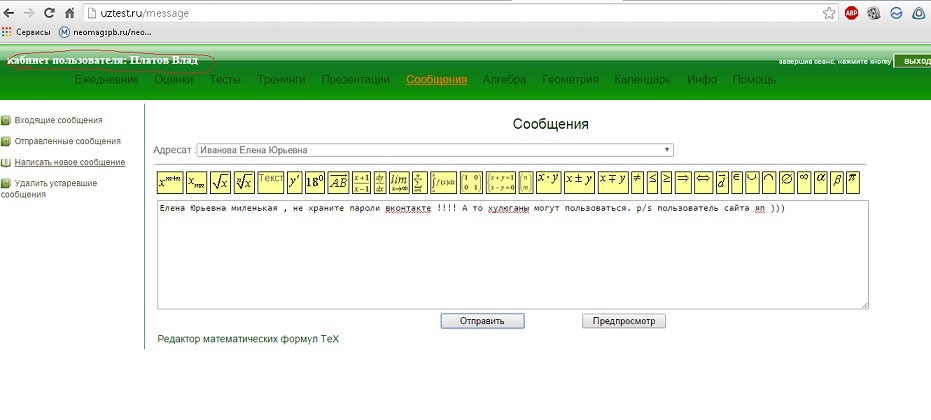Insert the fraction (x+1)/(x-1) template
Viewport: 931px width, 420px height.
point(362,182)
